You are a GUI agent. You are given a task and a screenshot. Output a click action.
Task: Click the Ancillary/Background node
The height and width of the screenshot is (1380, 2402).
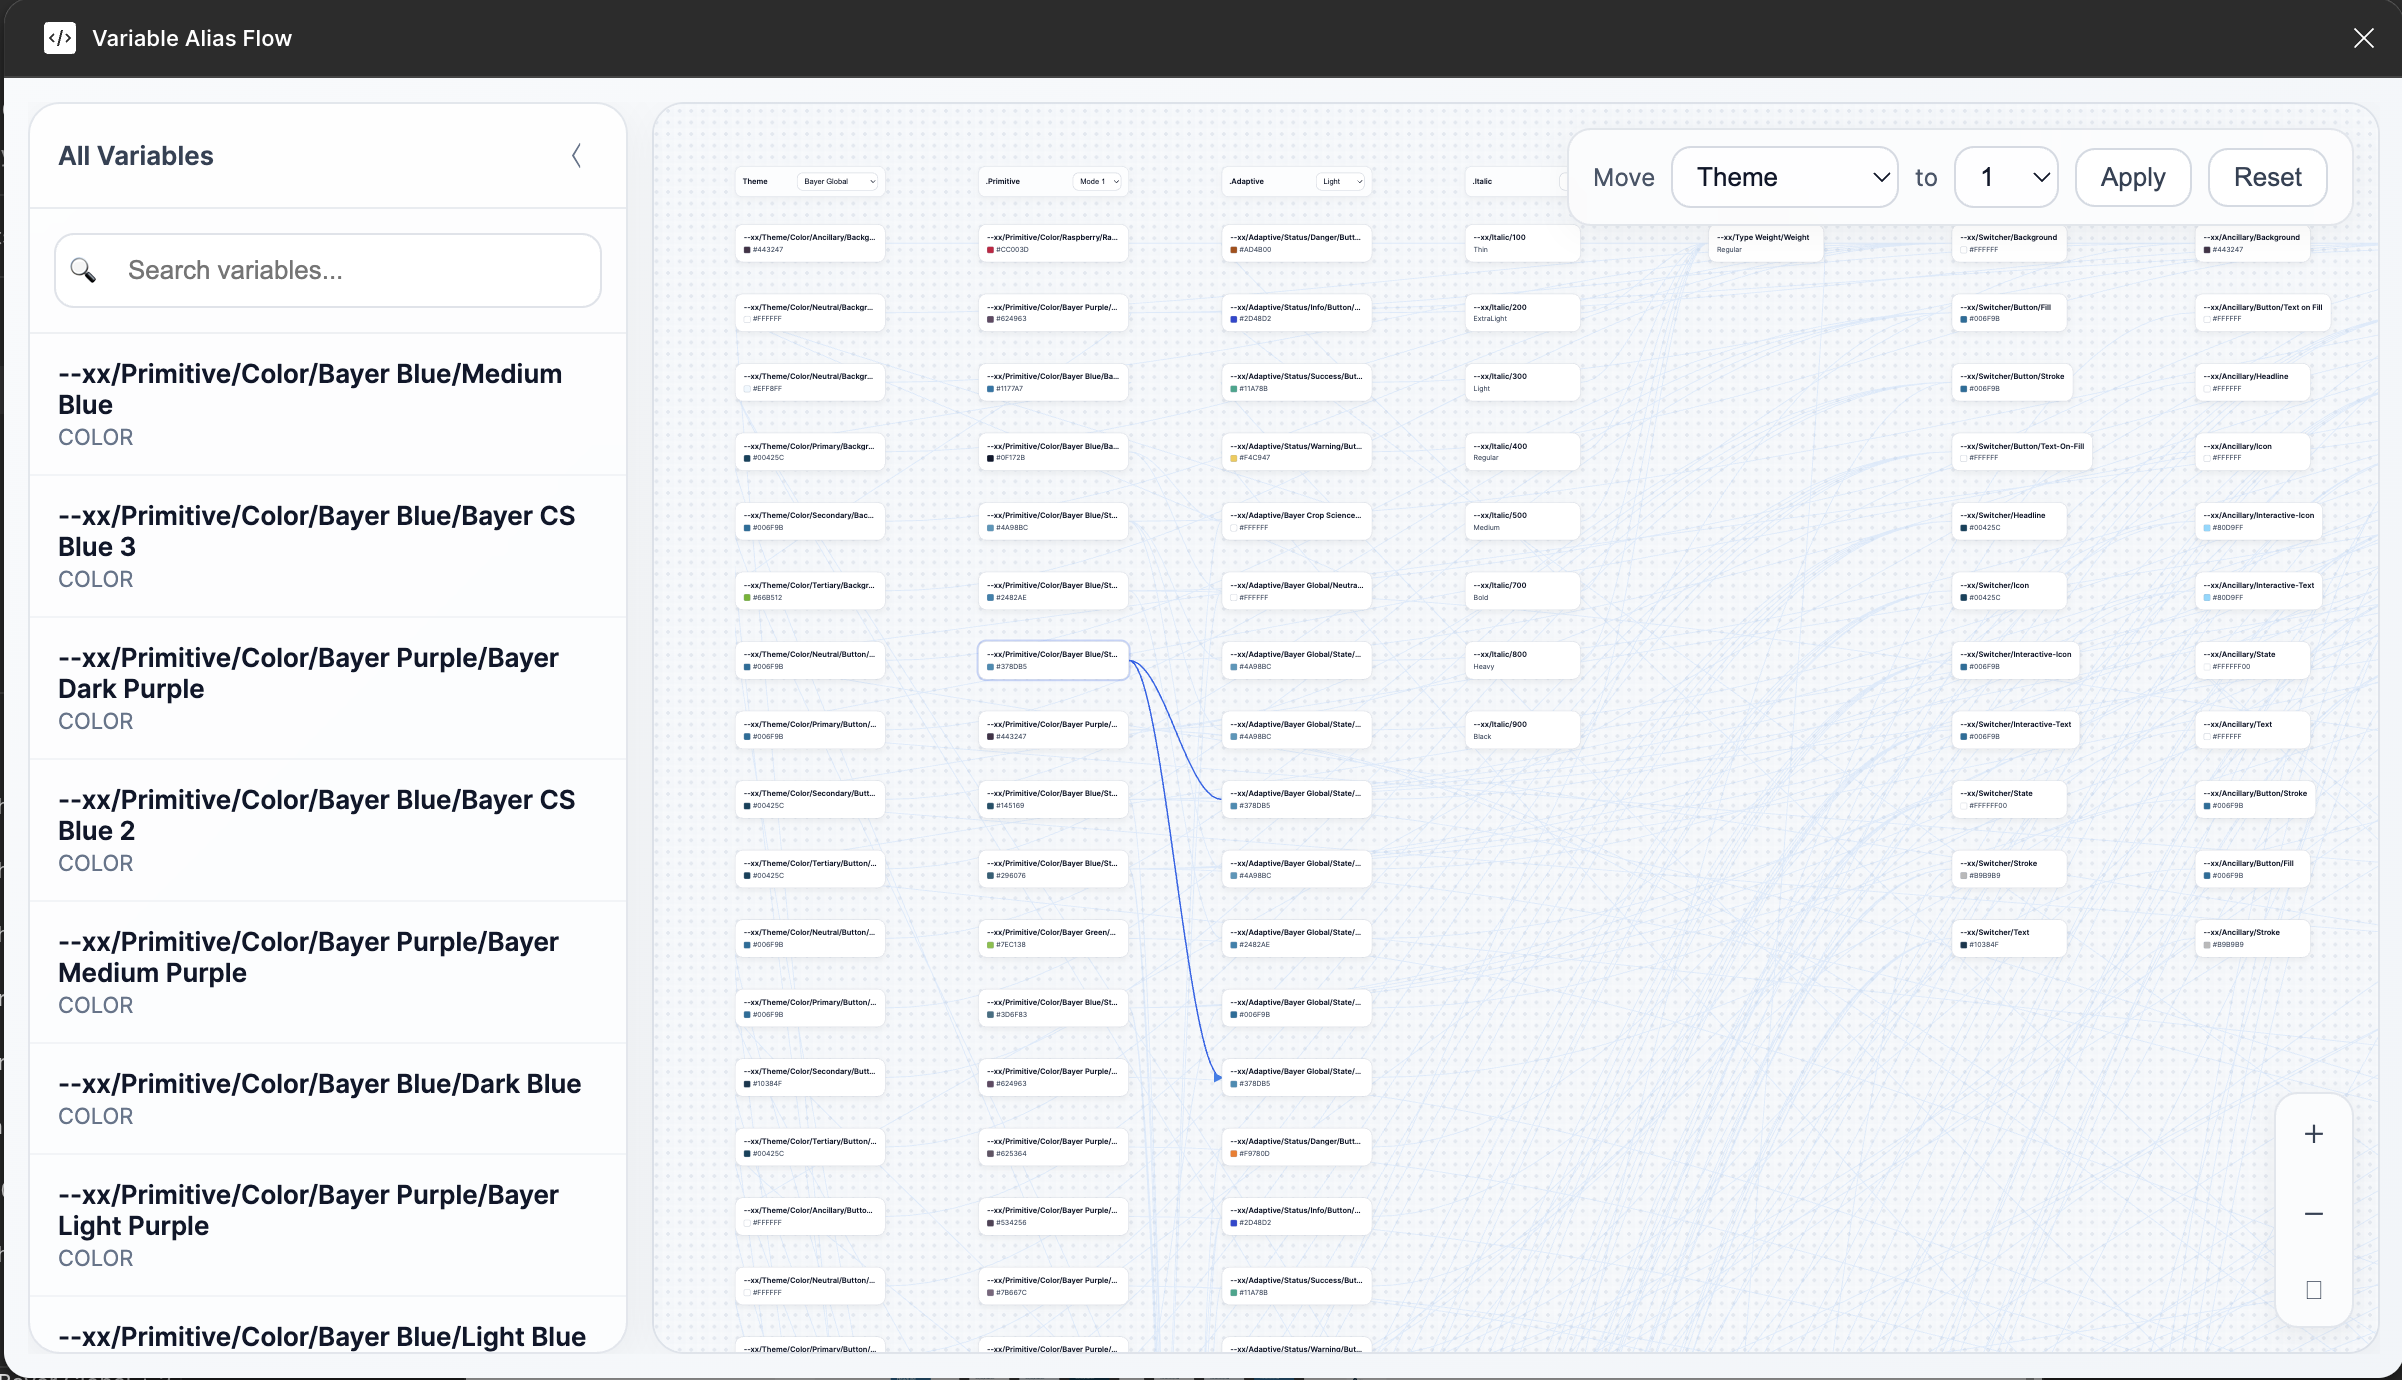[x=2252, y=243]
